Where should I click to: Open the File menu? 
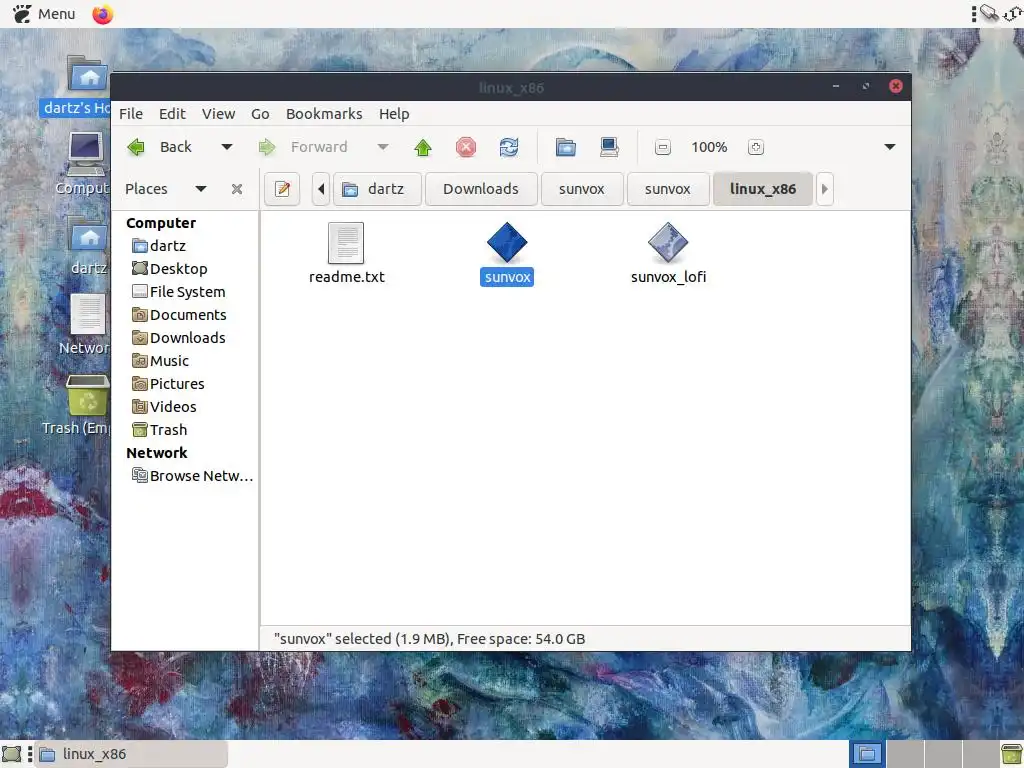tap(131, 114)
